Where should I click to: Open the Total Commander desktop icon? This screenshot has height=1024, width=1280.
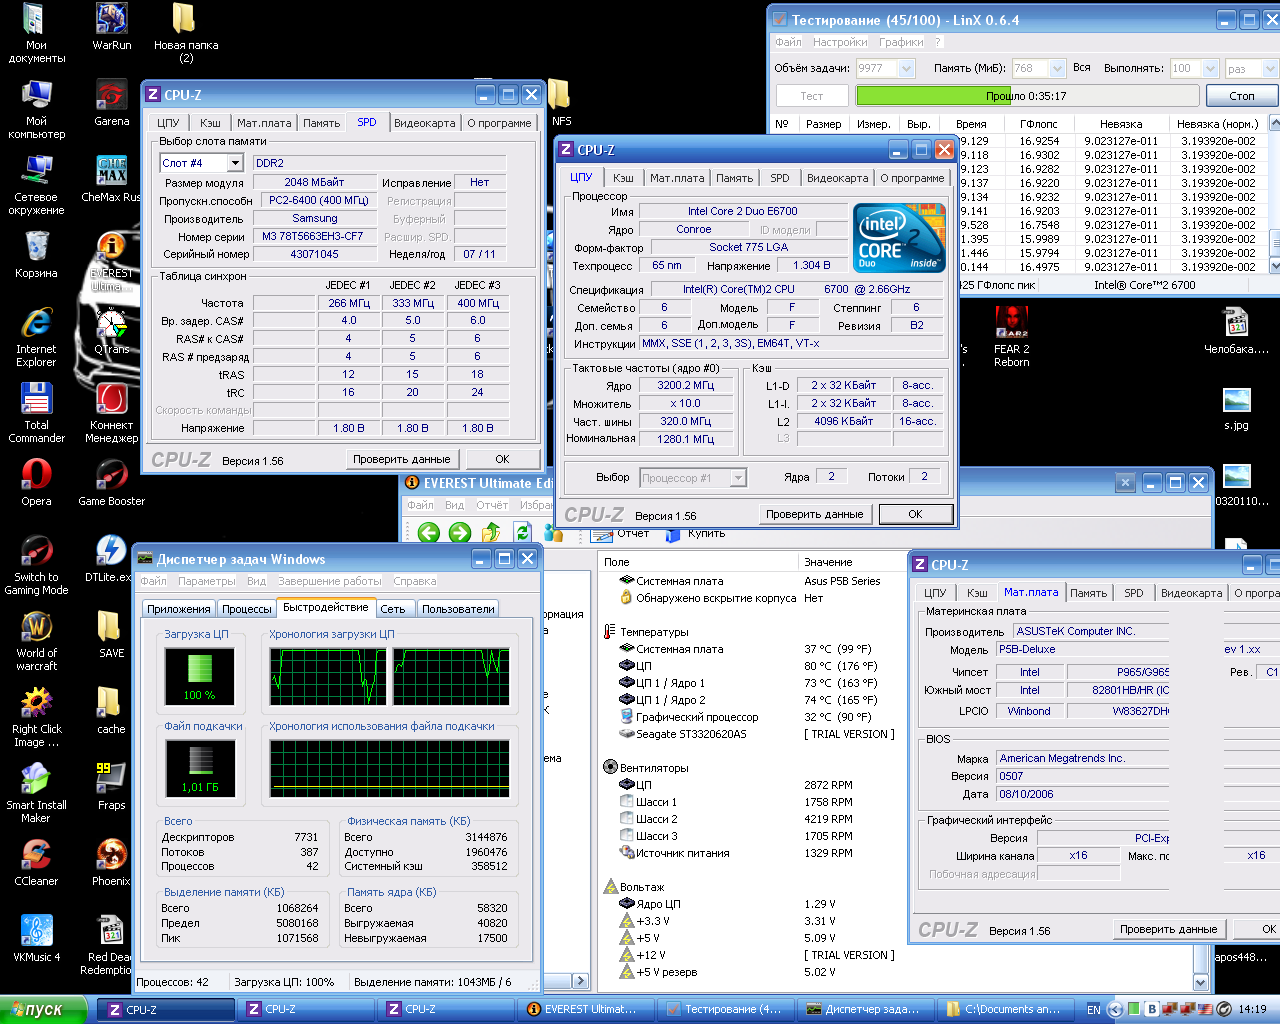point(36,414)
